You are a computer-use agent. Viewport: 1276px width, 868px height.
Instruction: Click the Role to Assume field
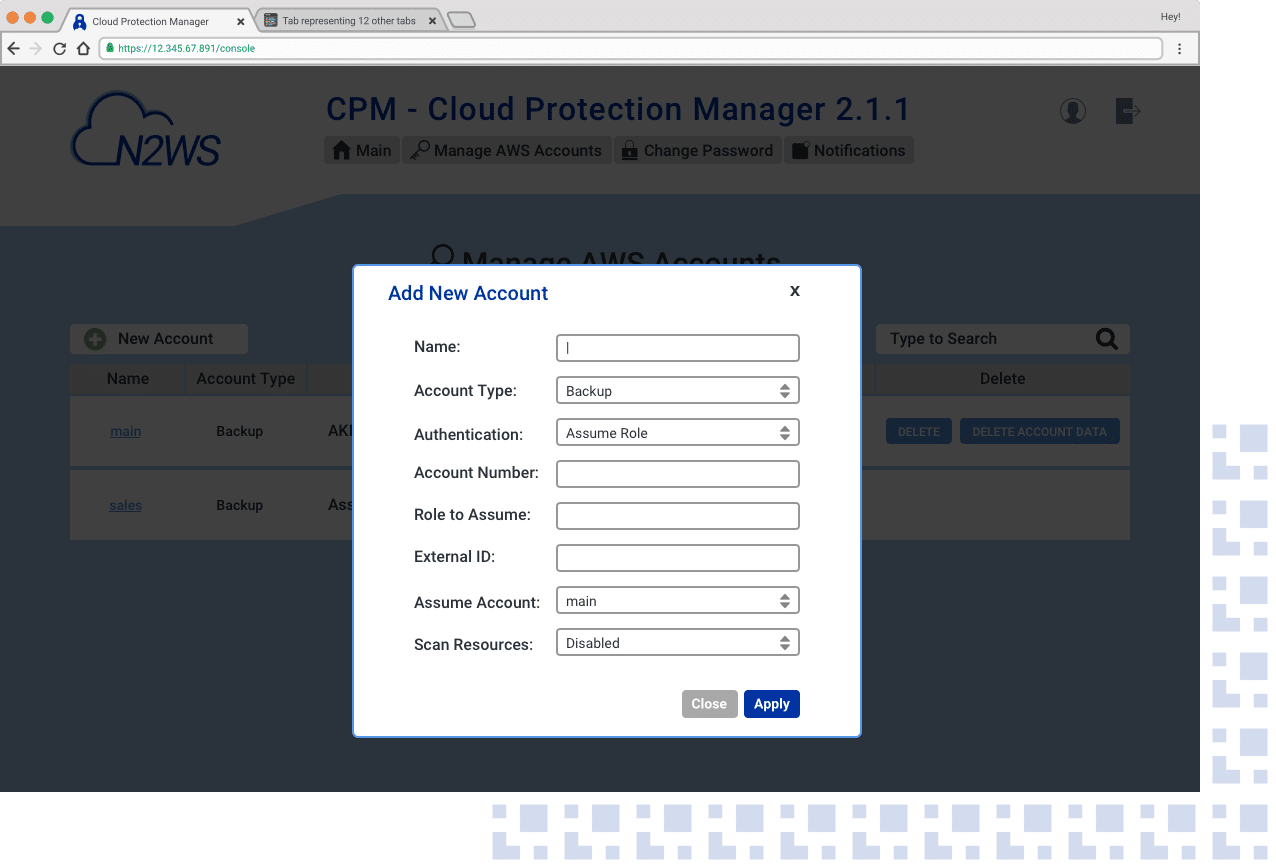pos(678,516)
